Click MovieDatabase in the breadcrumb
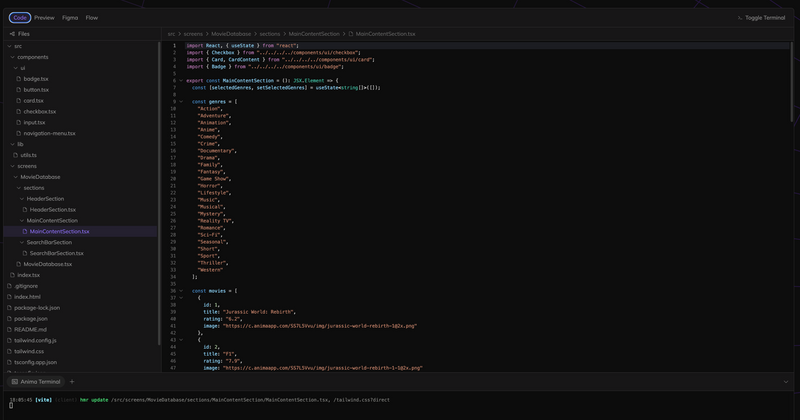The width and height of the screenshot is (800, 420). coord(231,34)
